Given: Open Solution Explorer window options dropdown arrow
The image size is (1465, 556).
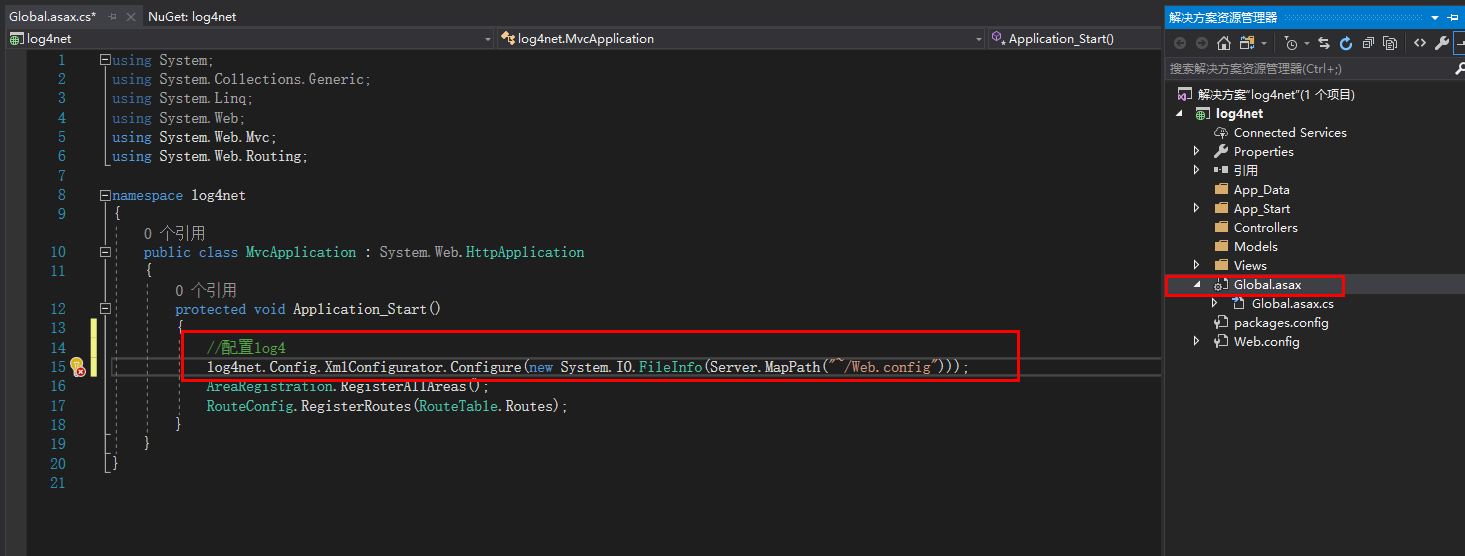Looking at the screenshot, I should [1434, 17].
